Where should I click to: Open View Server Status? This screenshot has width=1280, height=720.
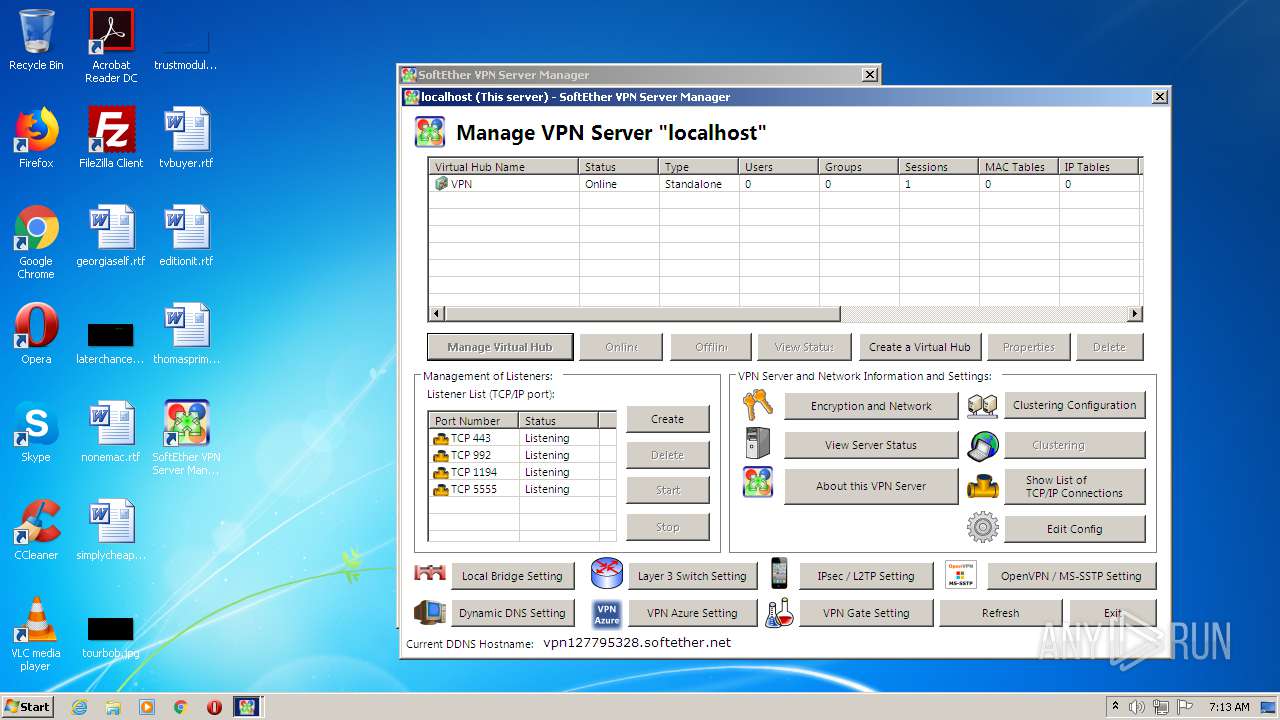(871, 445)
